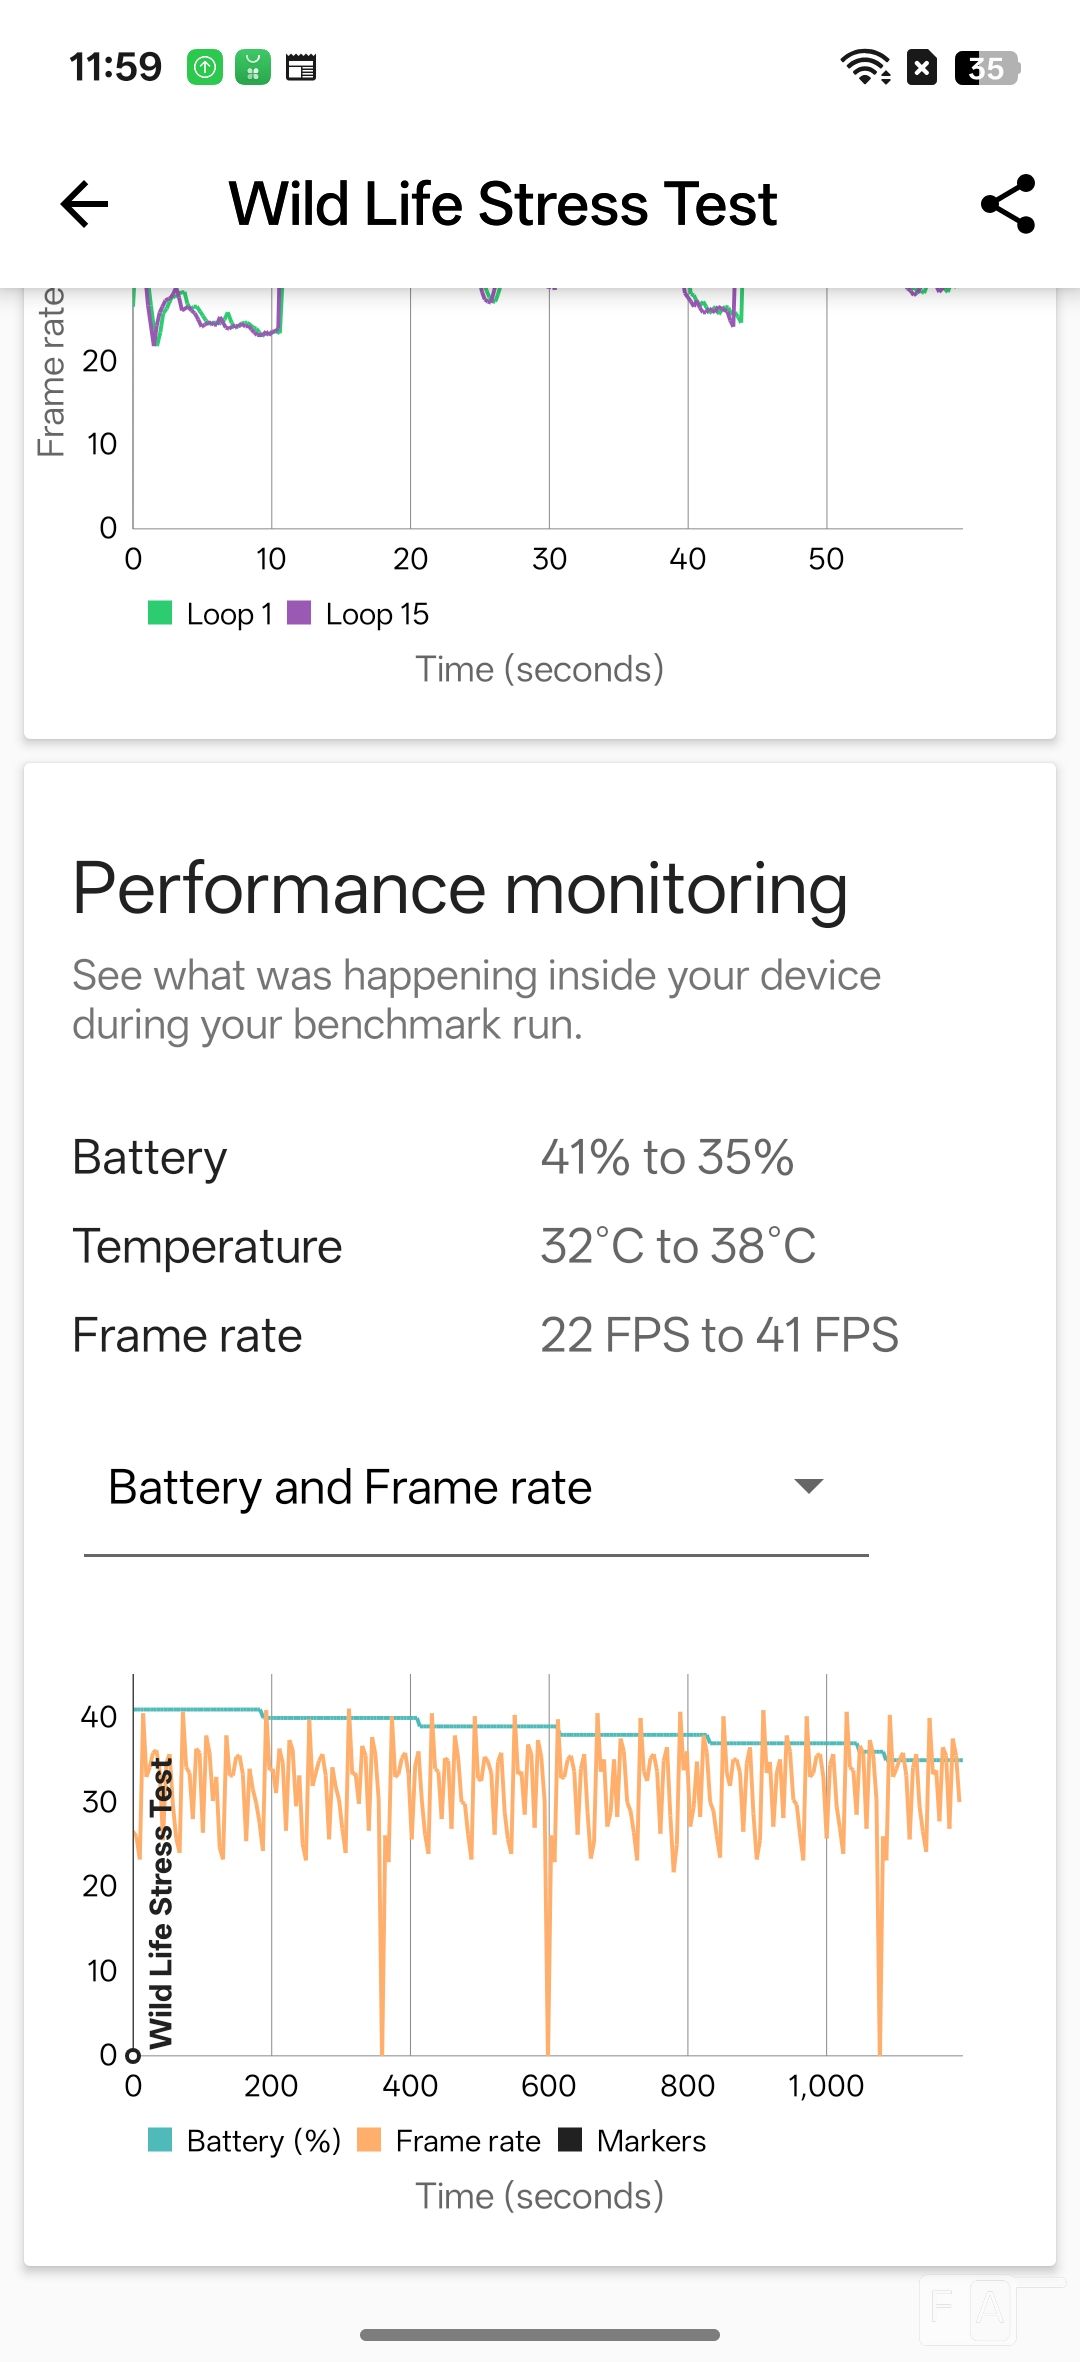The image size is (1080, 2362).
Task: Toggle Loop 15 series in legend
Action: 359,614
